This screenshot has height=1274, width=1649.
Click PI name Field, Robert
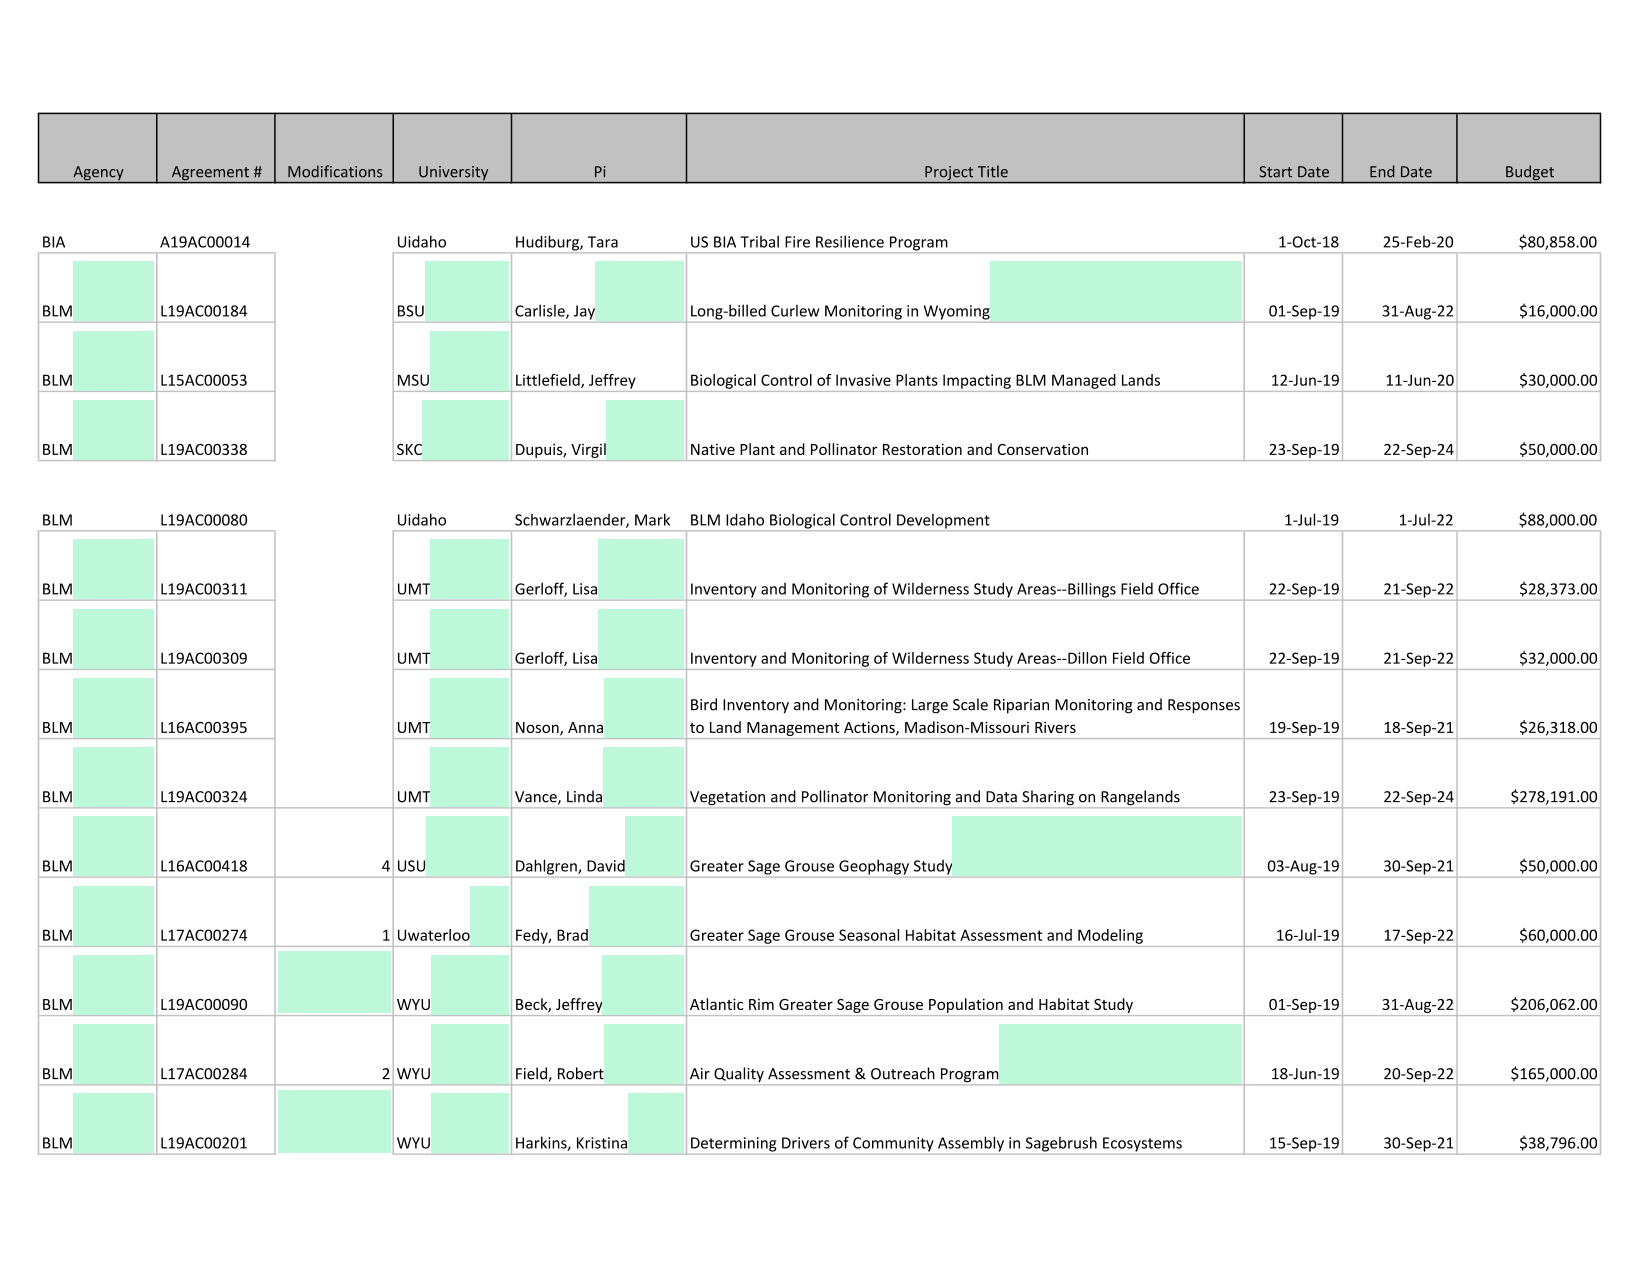pyautogui.click(x=559, y=1073)
